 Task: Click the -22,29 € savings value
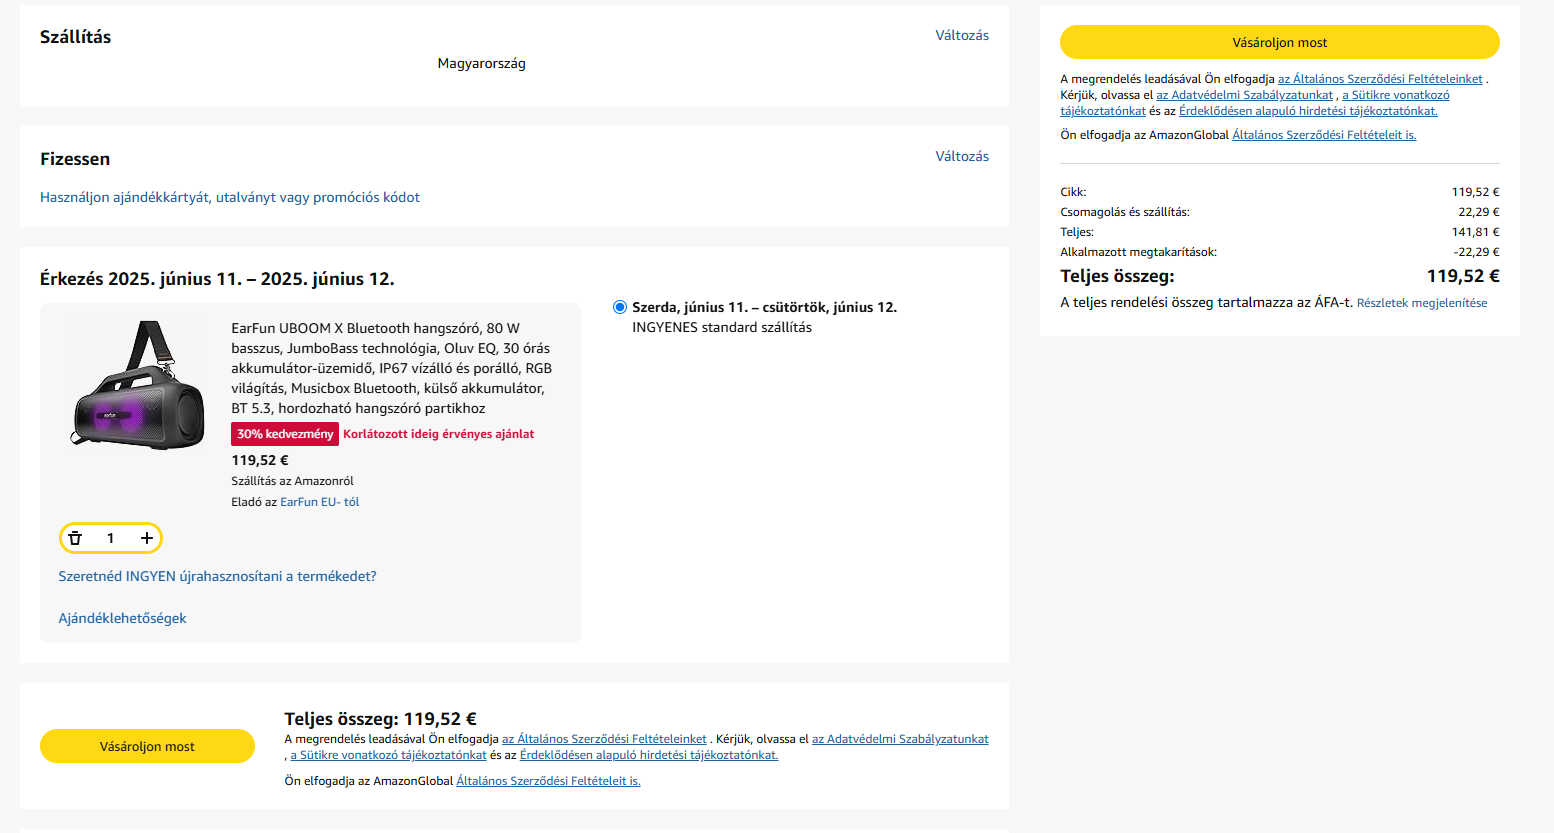(1476, 252)
